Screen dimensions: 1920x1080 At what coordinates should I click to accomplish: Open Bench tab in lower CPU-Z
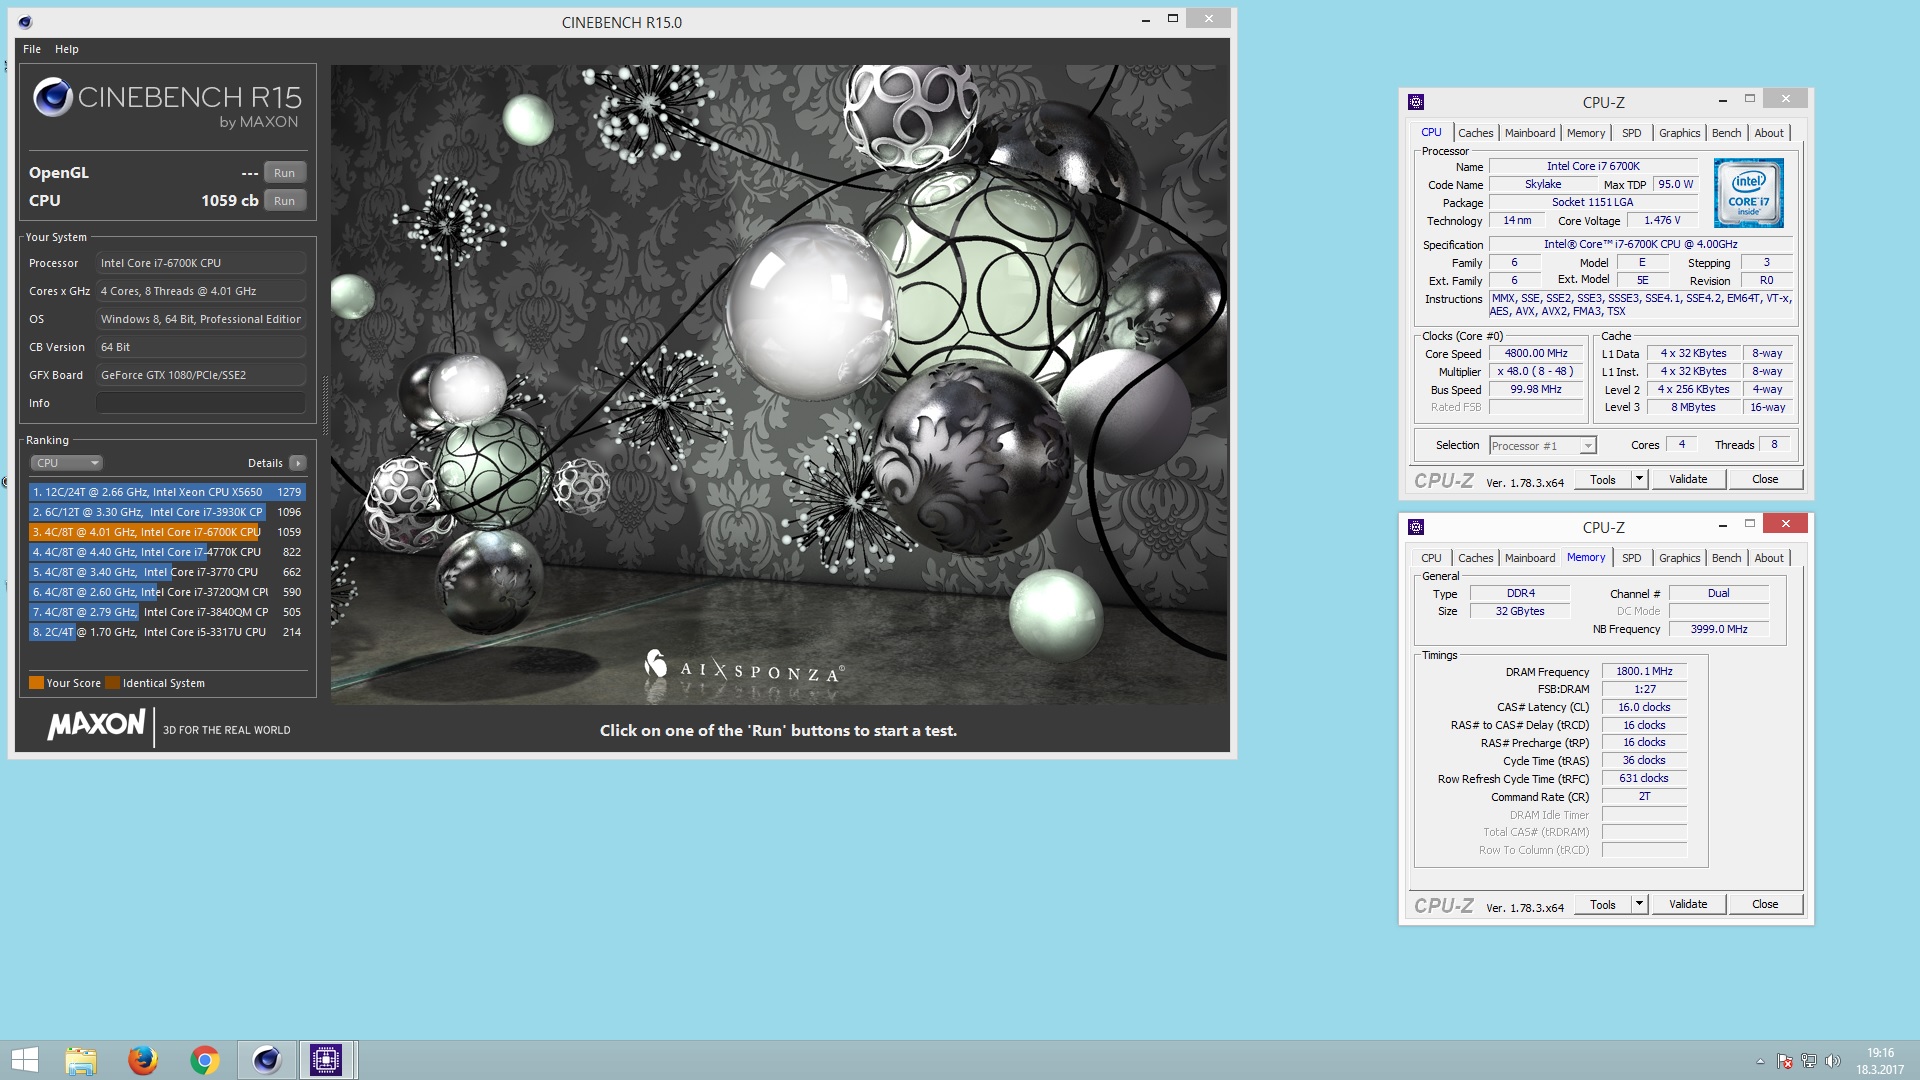pyautogui.click(x=1726, y=558)
